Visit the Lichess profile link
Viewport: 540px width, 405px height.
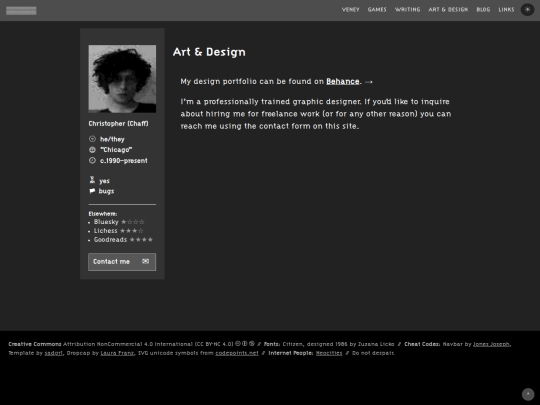[x=105, y=231]
